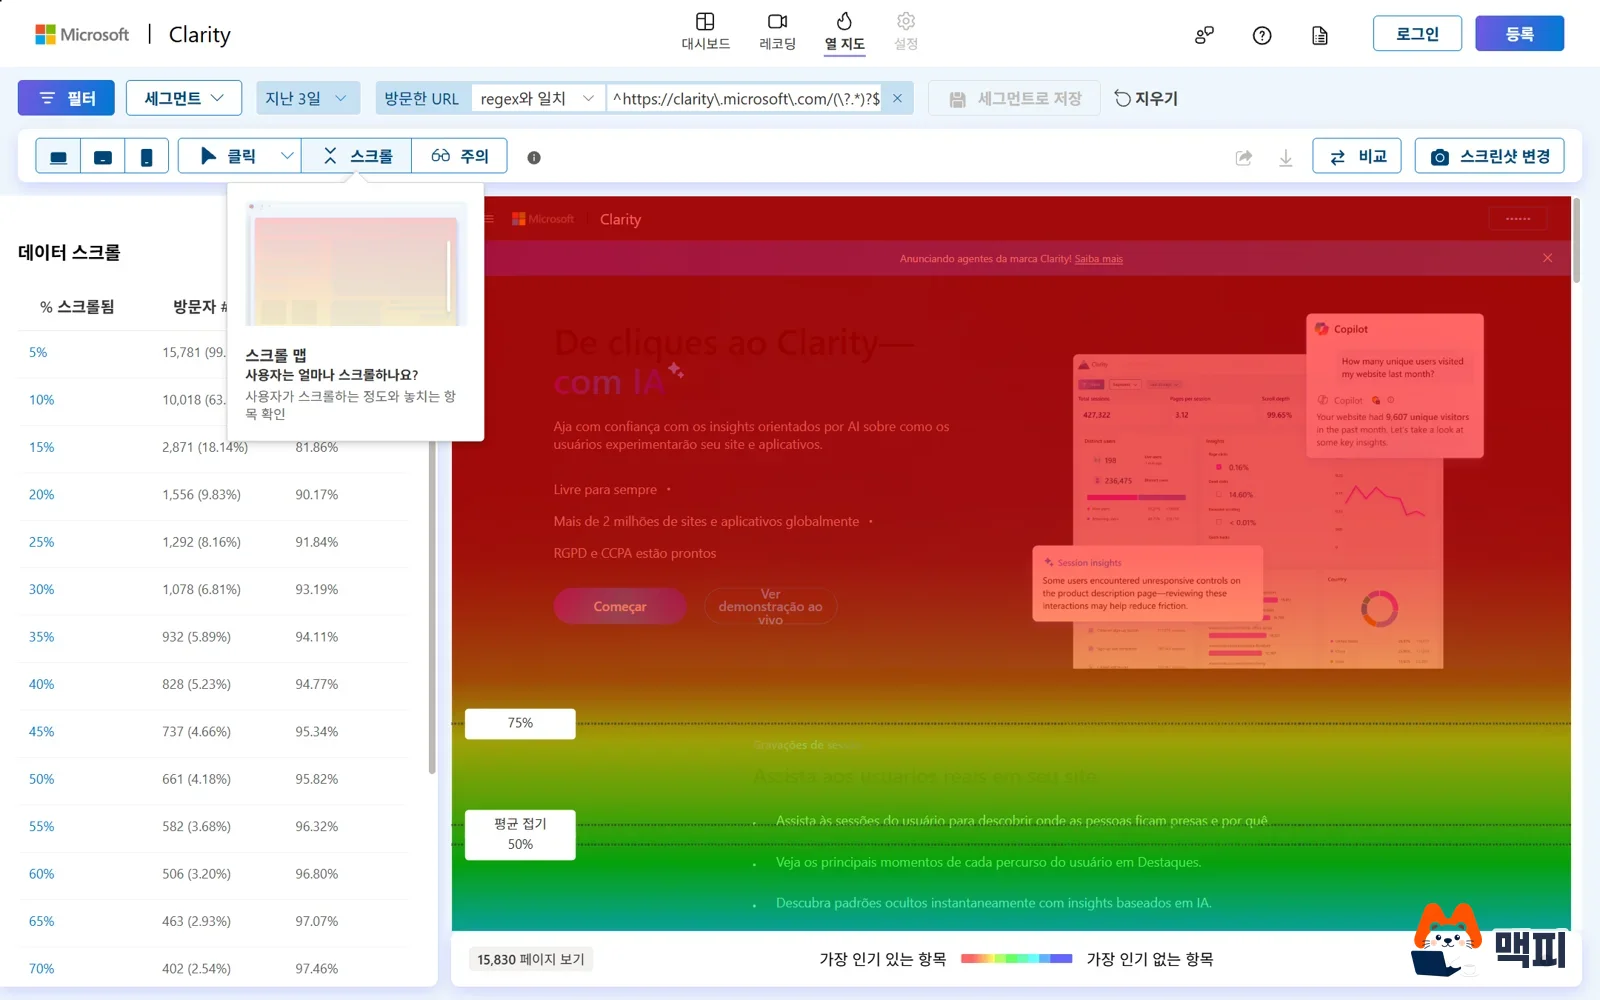Open the documentation page icon
Image resolution: width=1600 pixels, height=1000 pixels.
(1320, 35)
